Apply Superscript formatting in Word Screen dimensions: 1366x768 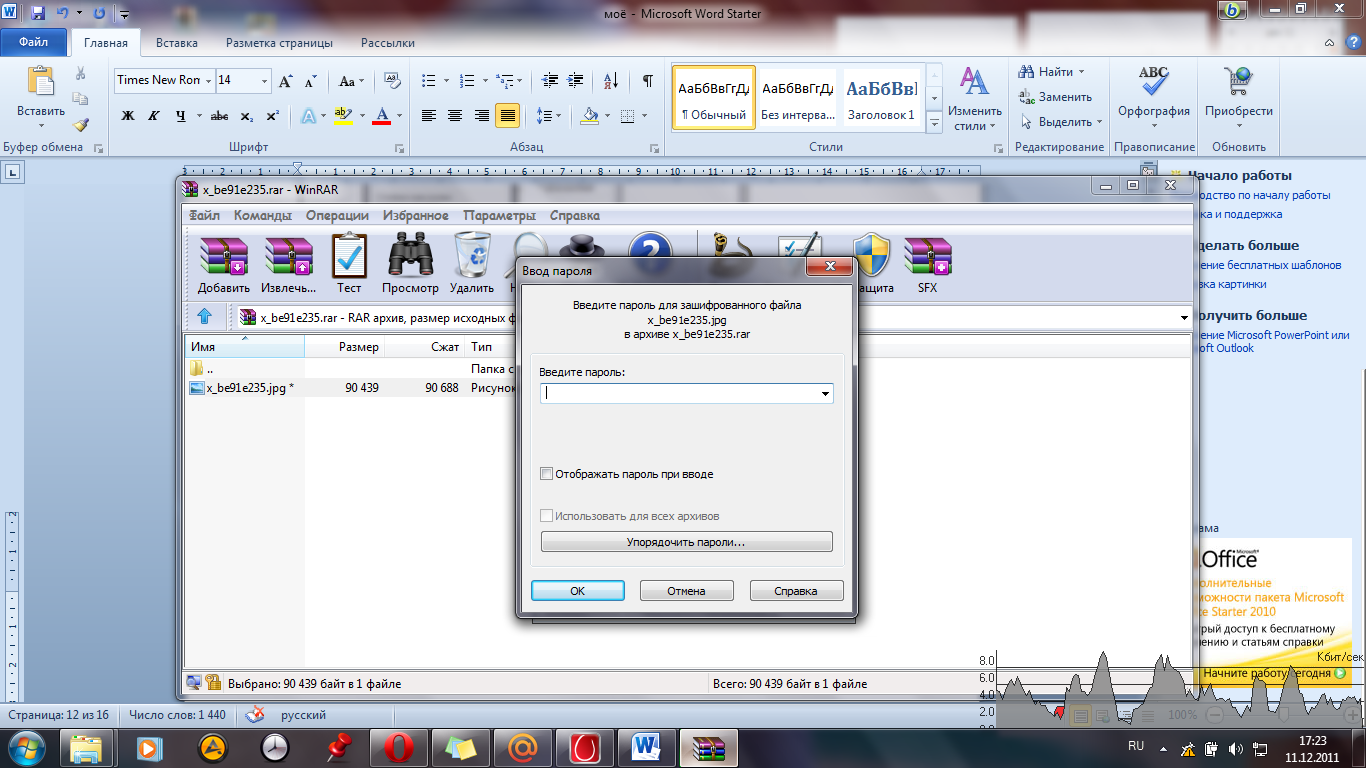(272, 116)
